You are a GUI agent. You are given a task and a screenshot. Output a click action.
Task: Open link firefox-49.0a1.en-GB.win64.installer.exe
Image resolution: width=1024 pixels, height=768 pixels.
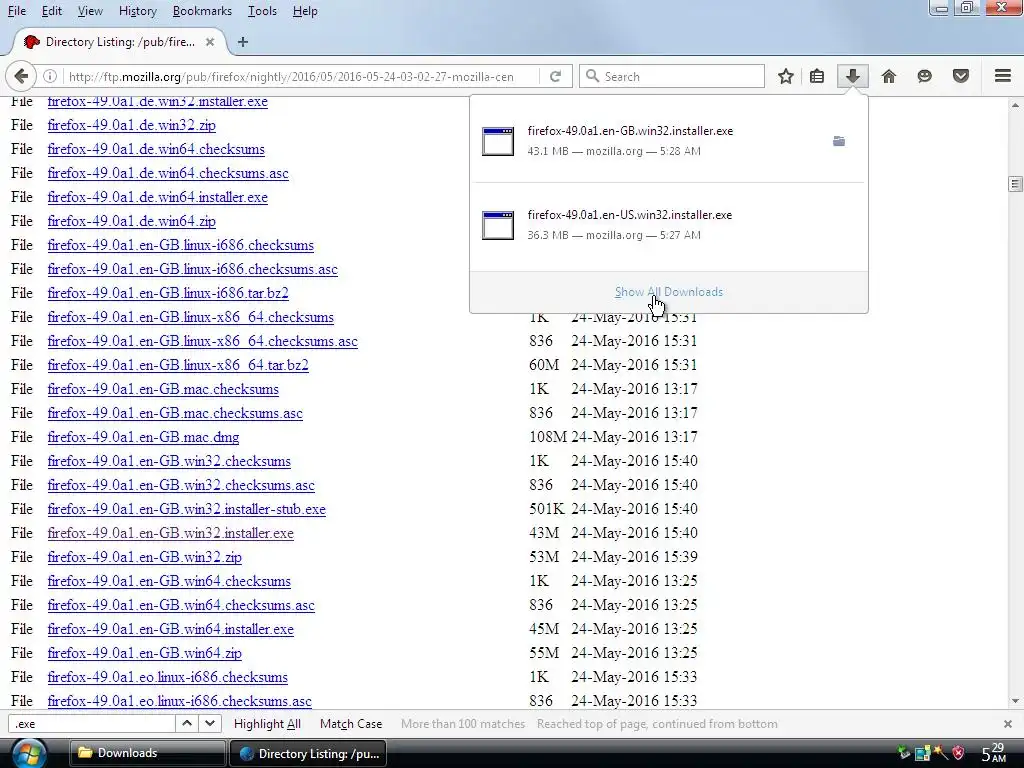170,629
